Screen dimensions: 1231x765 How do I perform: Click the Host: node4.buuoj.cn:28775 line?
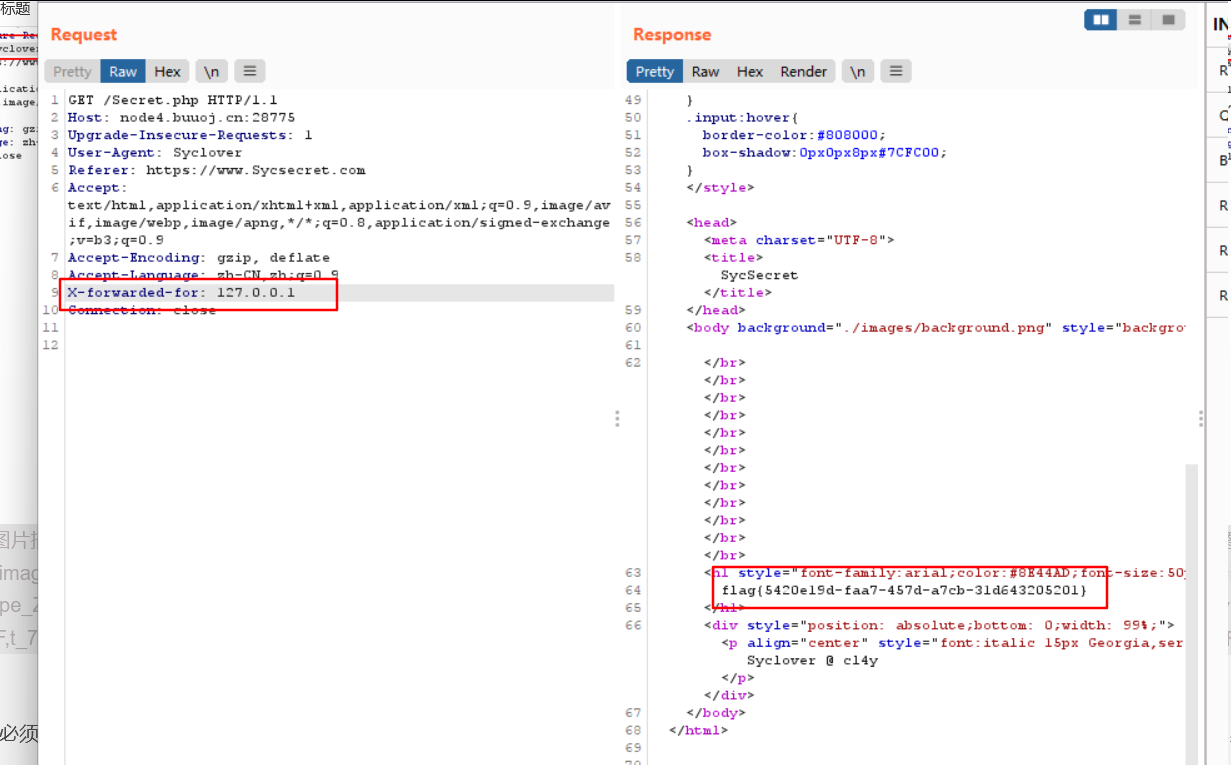tap(181, 118)
